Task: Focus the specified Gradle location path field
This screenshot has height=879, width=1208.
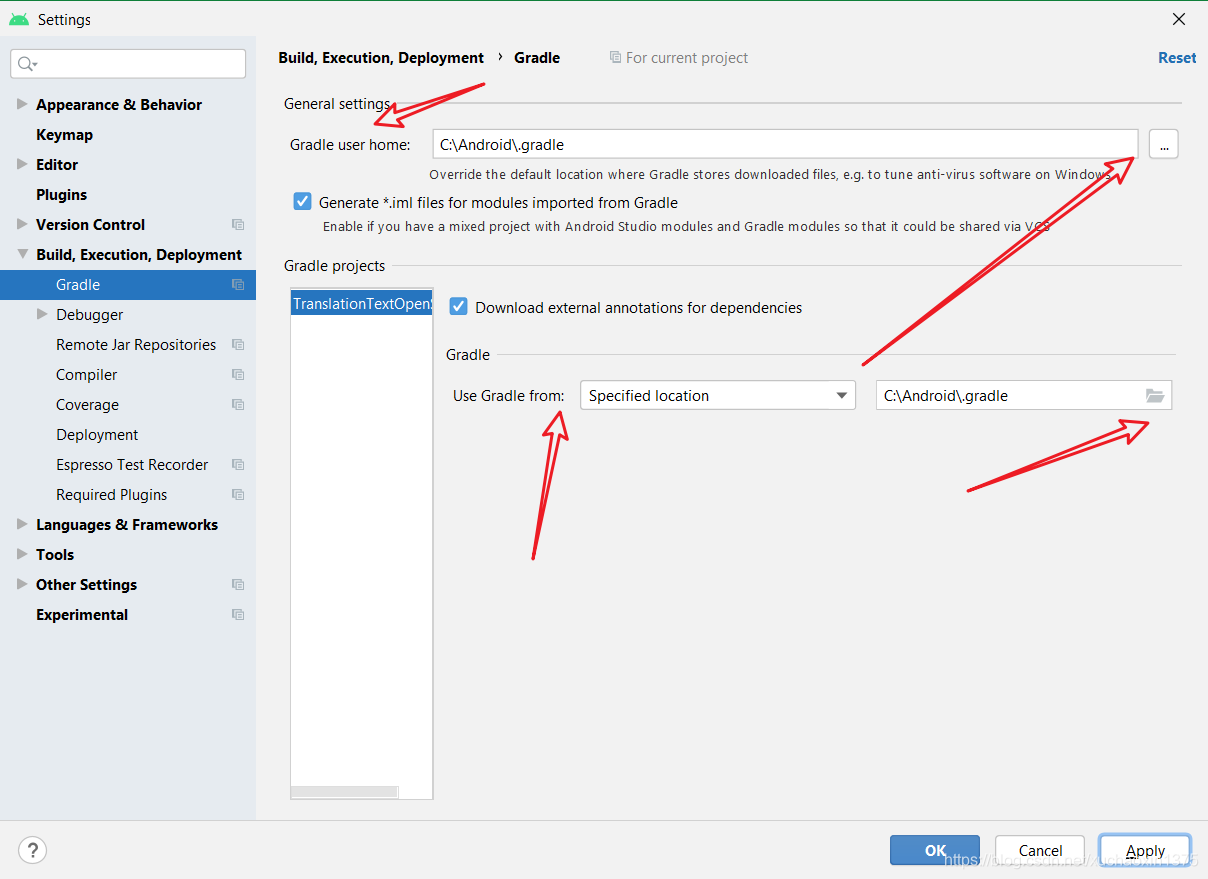Action: [x=1024, y=396]
